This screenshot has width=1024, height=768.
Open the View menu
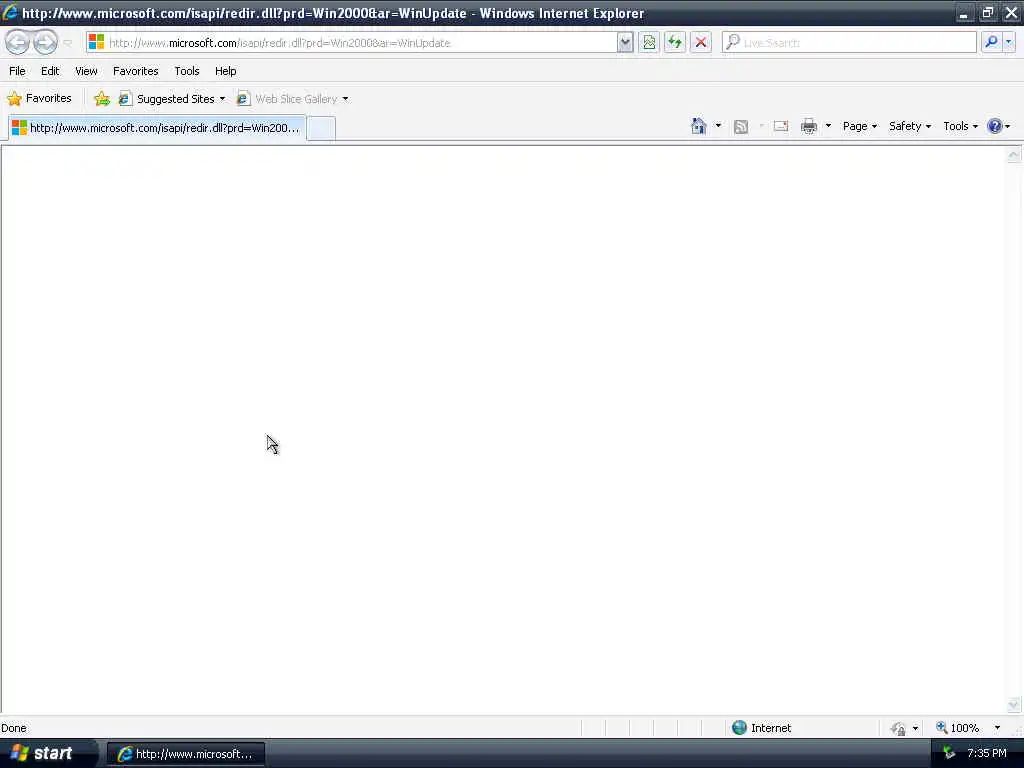[x=86, y=71]
